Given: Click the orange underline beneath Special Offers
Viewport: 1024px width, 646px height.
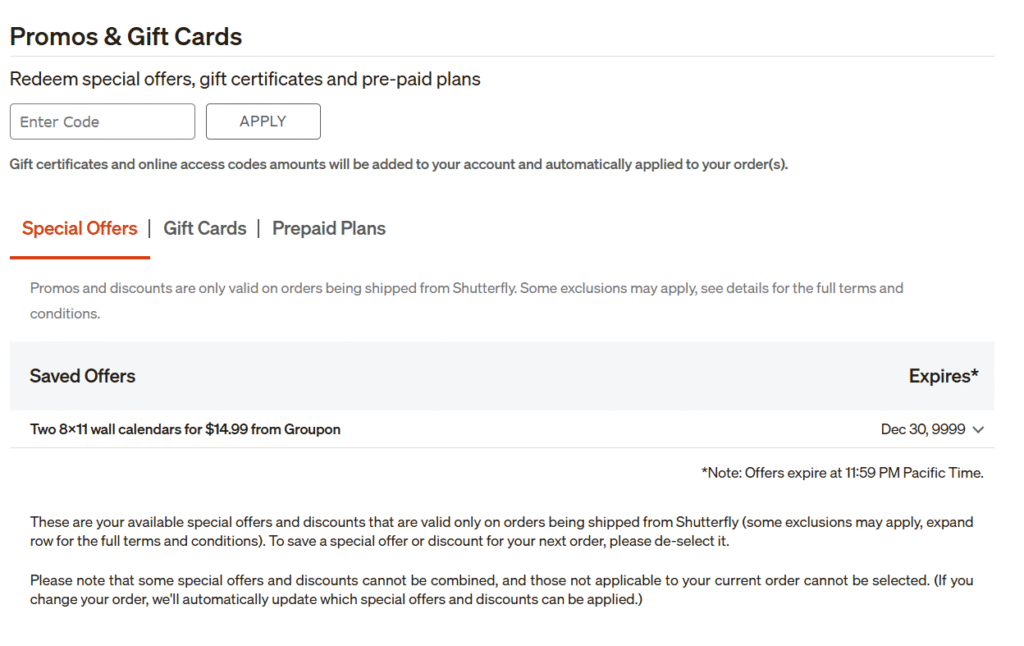Looking at the screenshot, I should pos(79,258).
